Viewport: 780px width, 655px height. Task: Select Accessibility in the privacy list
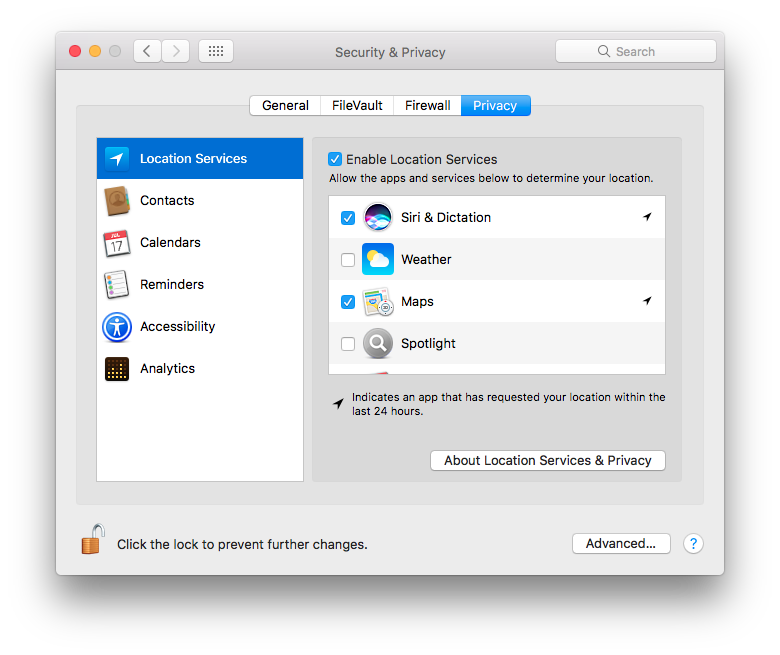[x=200, y=327]
